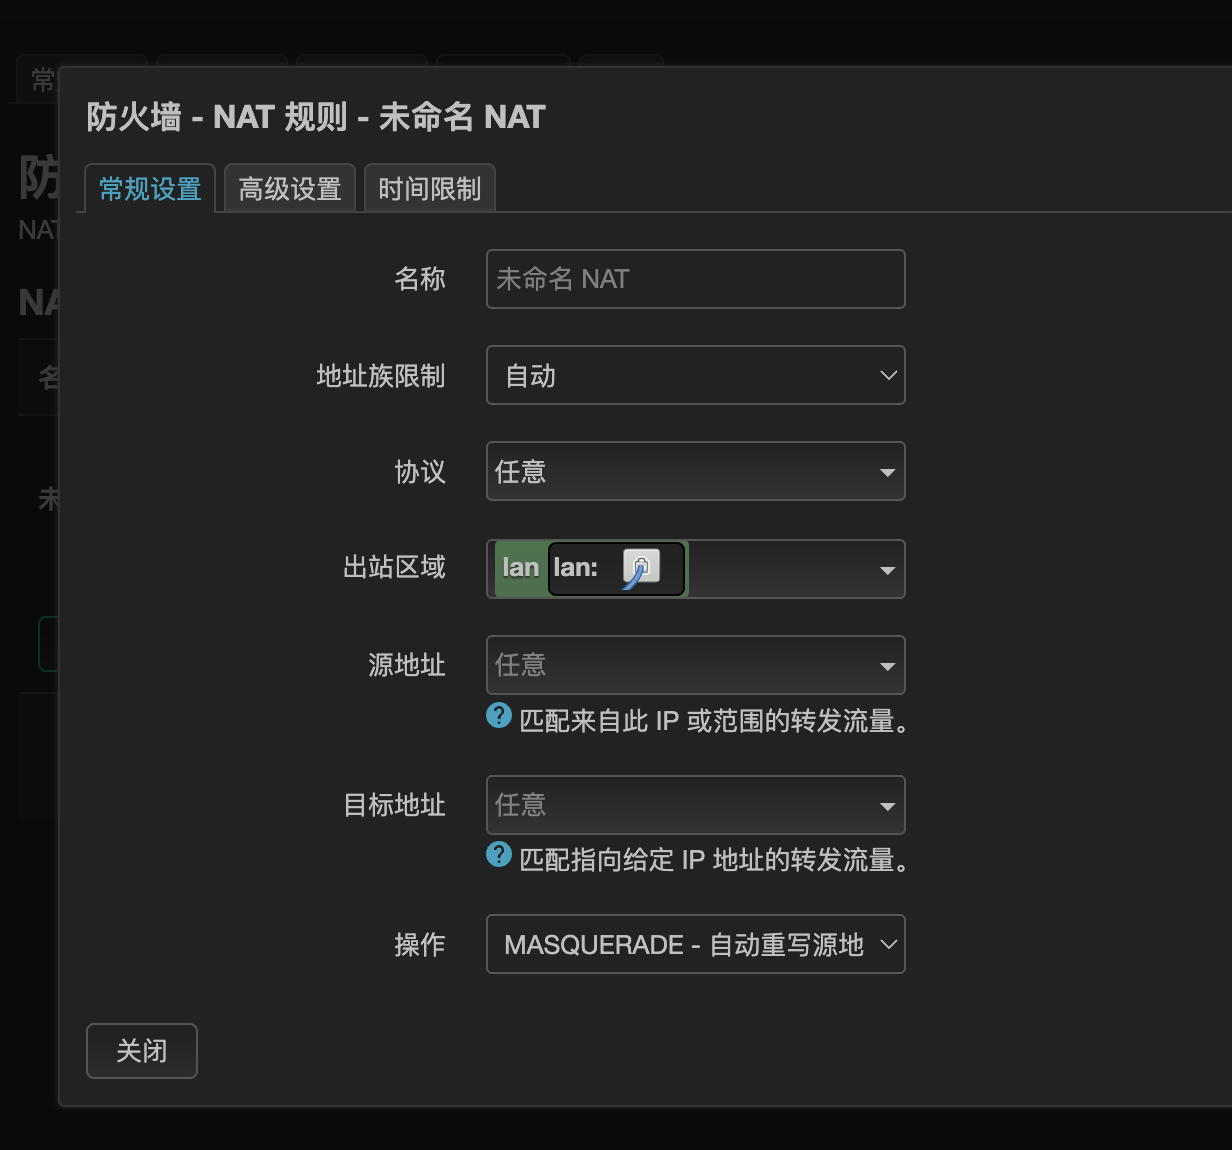The image size is (1232, 1150).
Task: Click the 源地址 hint text about 转发流量
Action: (714, 721)
